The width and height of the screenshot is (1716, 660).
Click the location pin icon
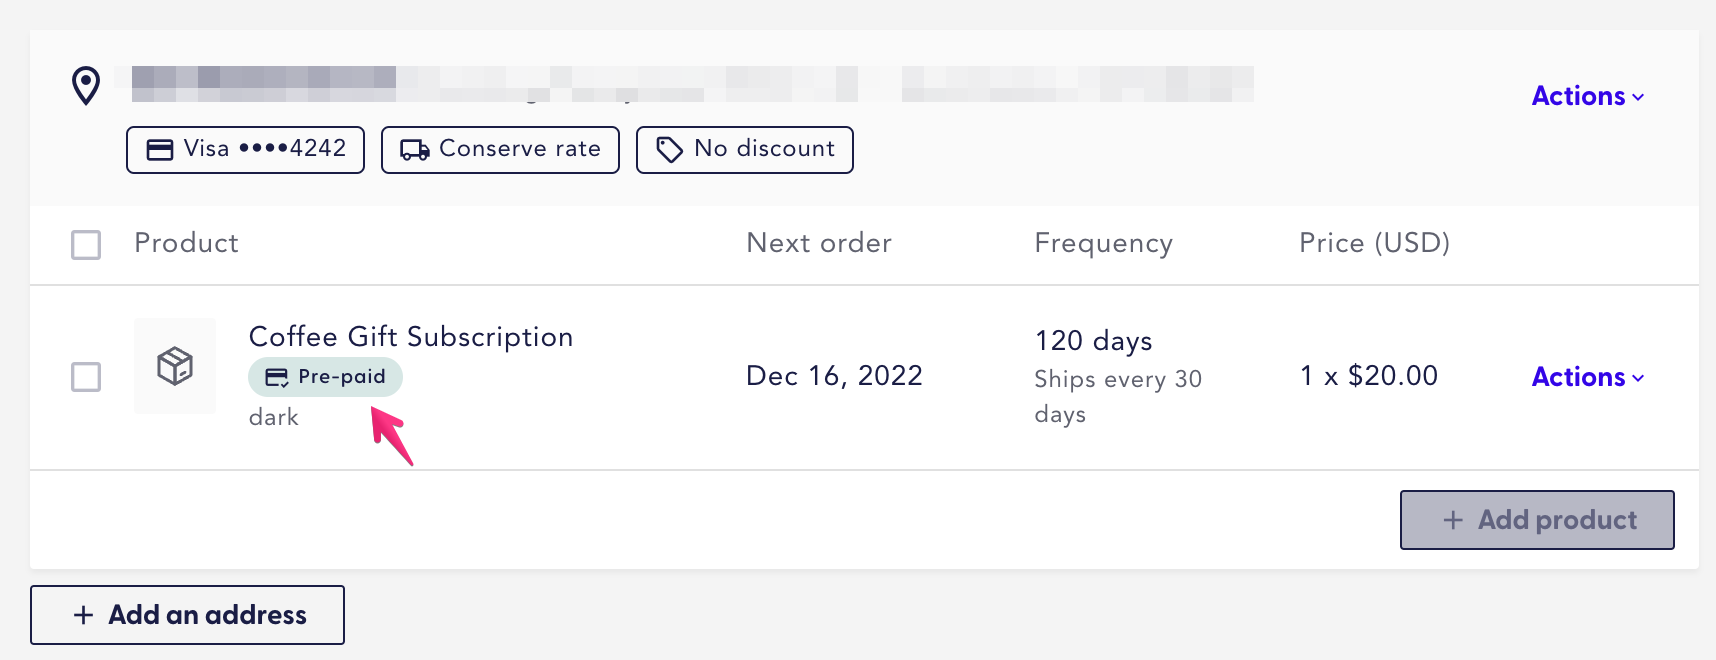tap(86, 85)
